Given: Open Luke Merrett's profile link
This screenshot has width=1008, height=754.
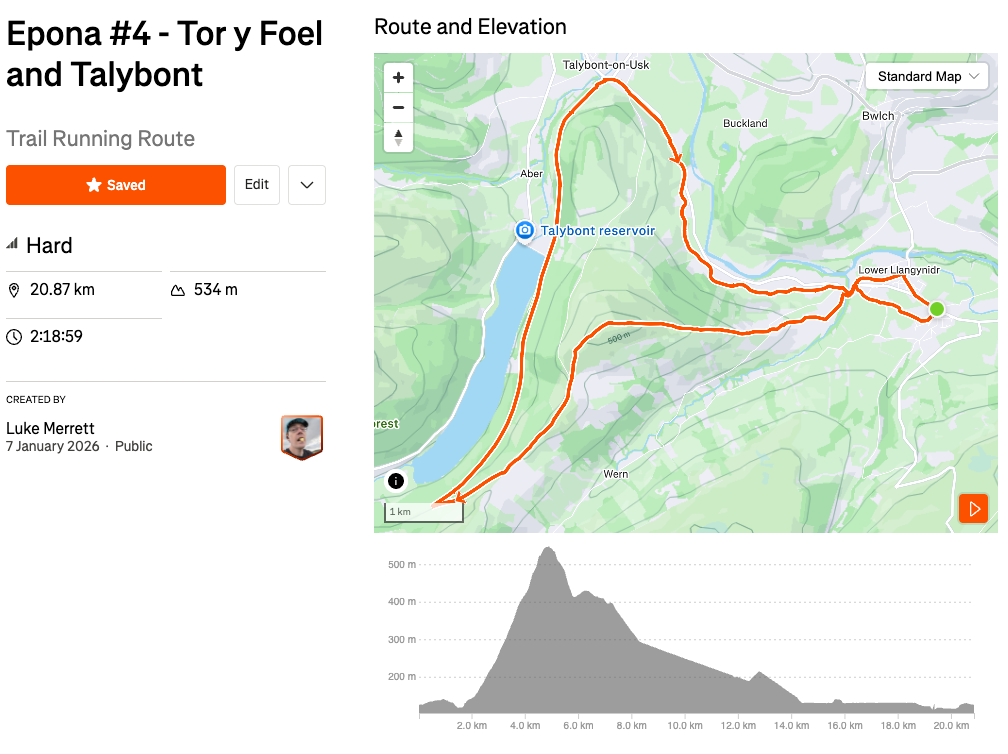Looking at the screenshot, I should (x=50, y=428).
